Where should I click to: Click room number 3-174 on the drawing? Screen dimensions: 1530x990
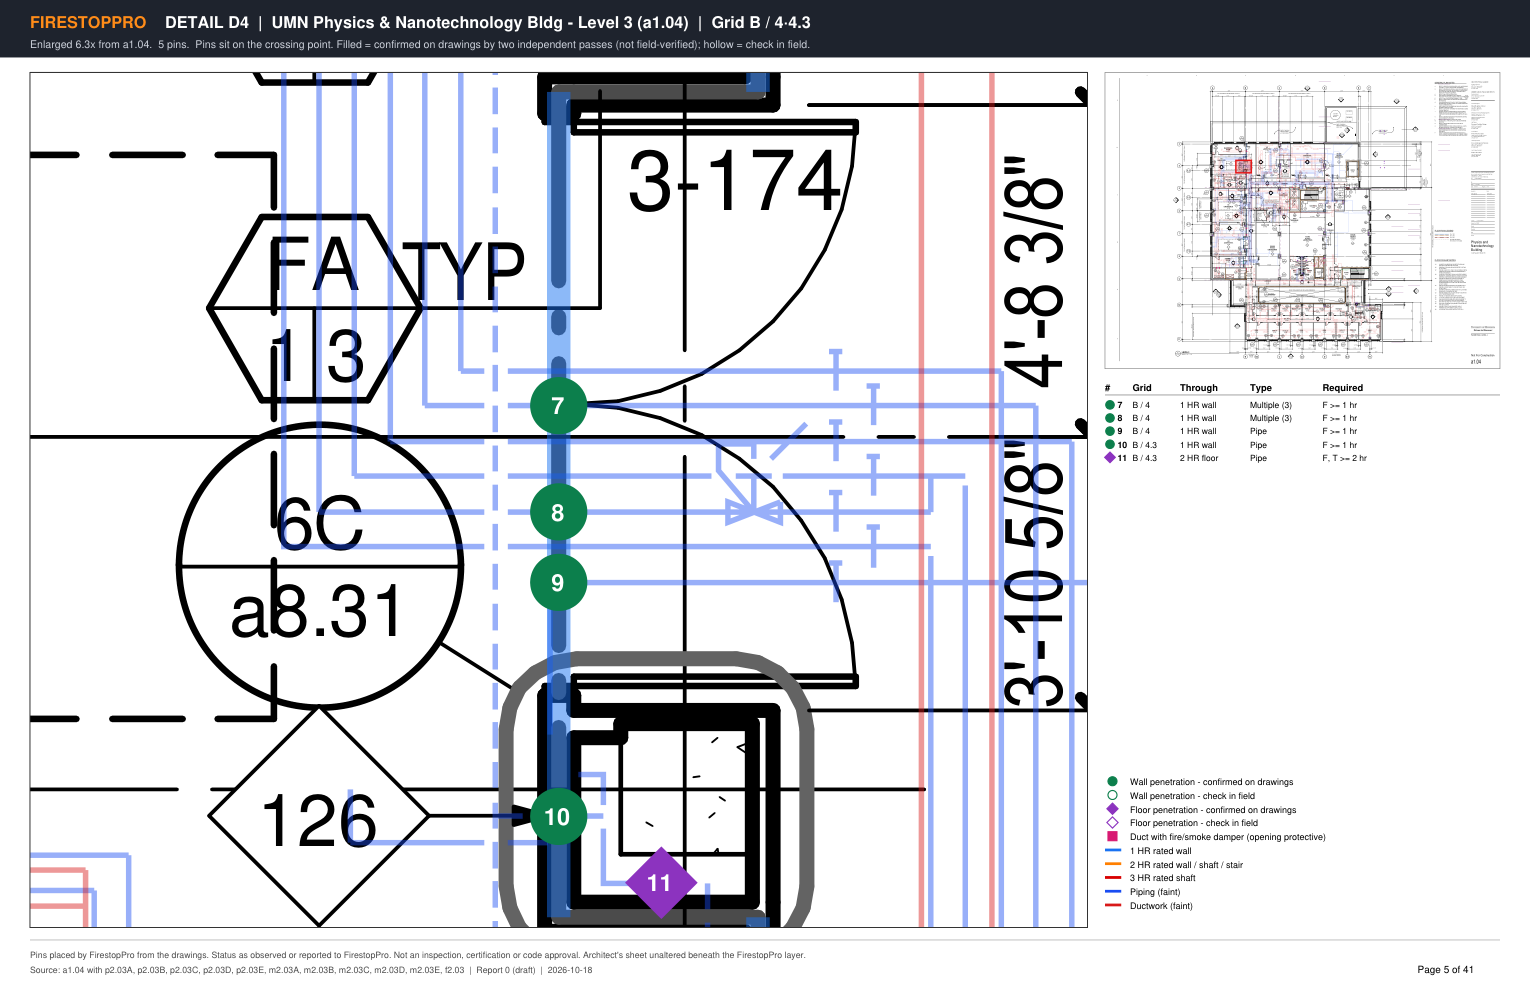coord(734,181)
